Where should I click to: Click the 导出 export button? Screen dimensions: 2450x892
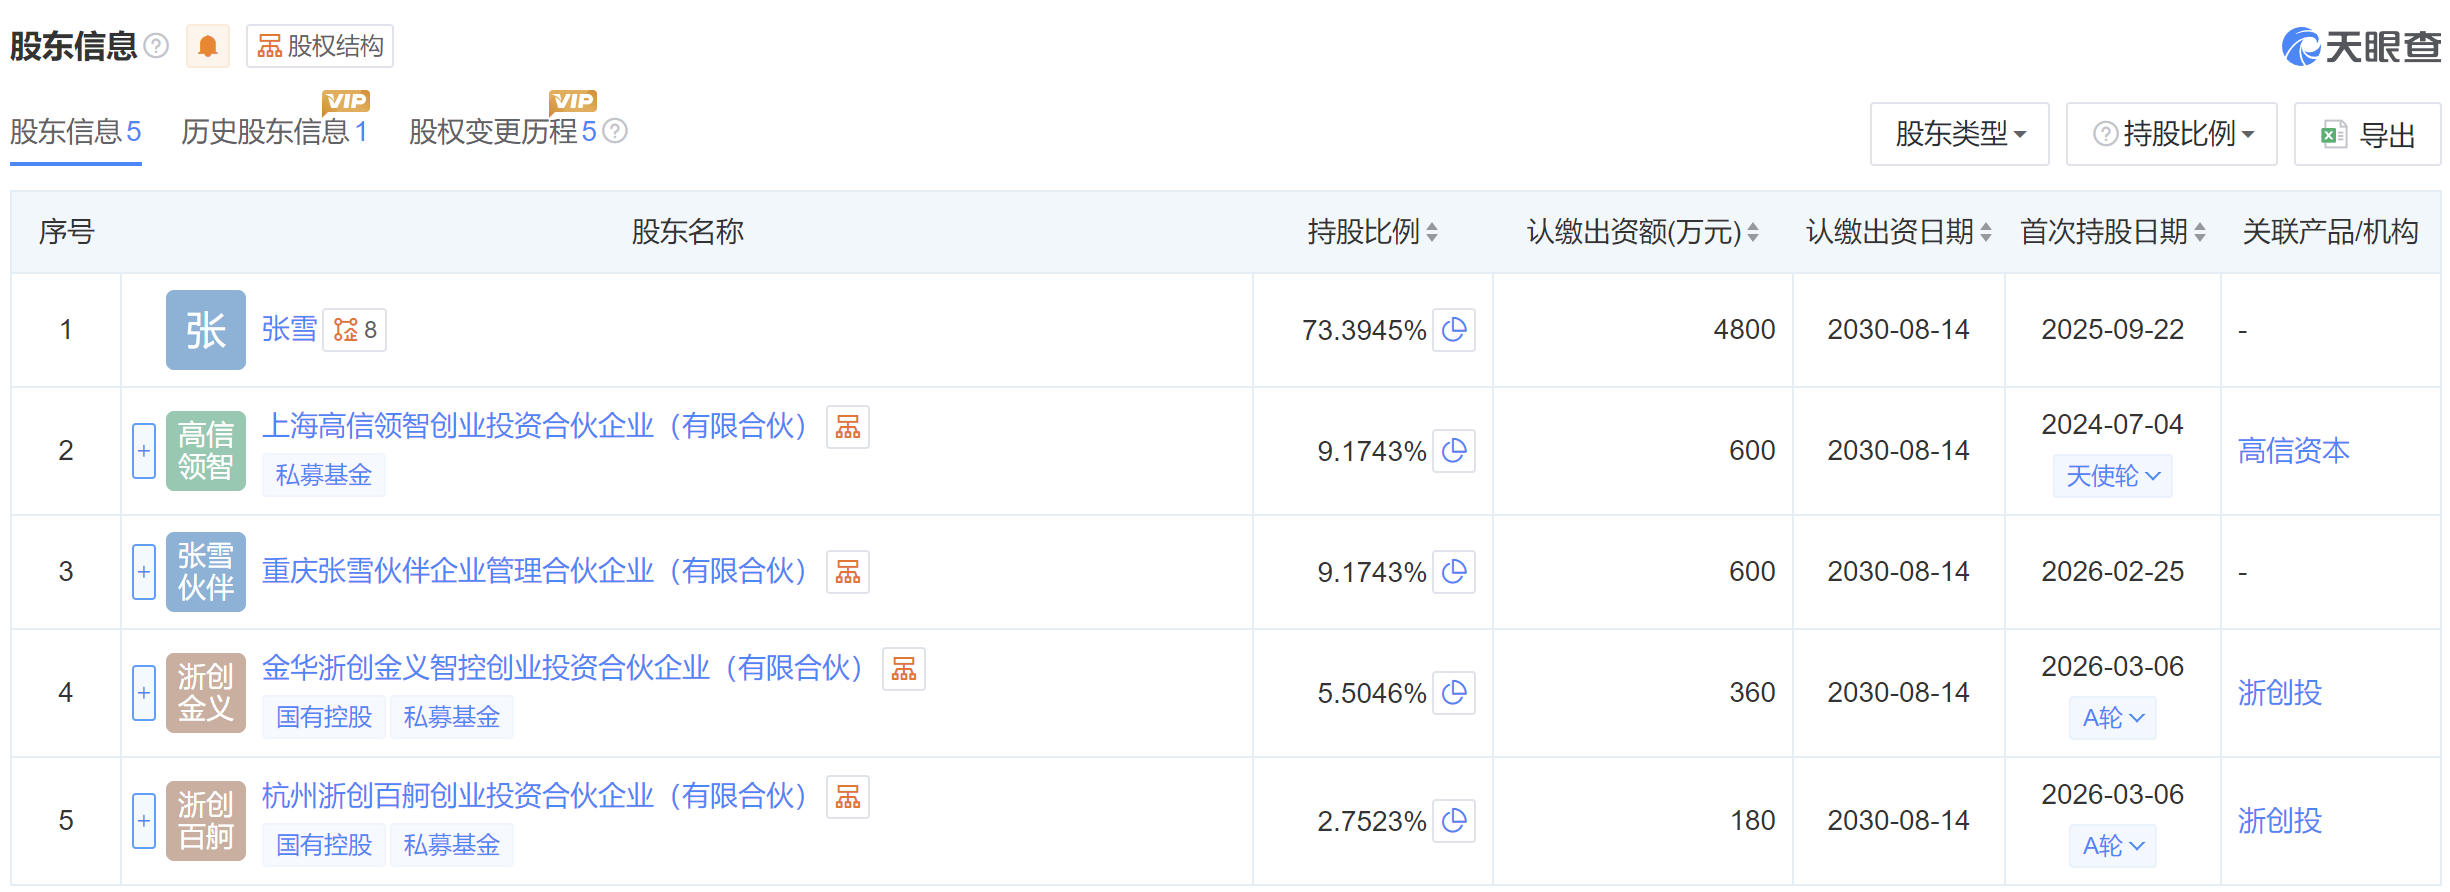(x=2367, y=134)
